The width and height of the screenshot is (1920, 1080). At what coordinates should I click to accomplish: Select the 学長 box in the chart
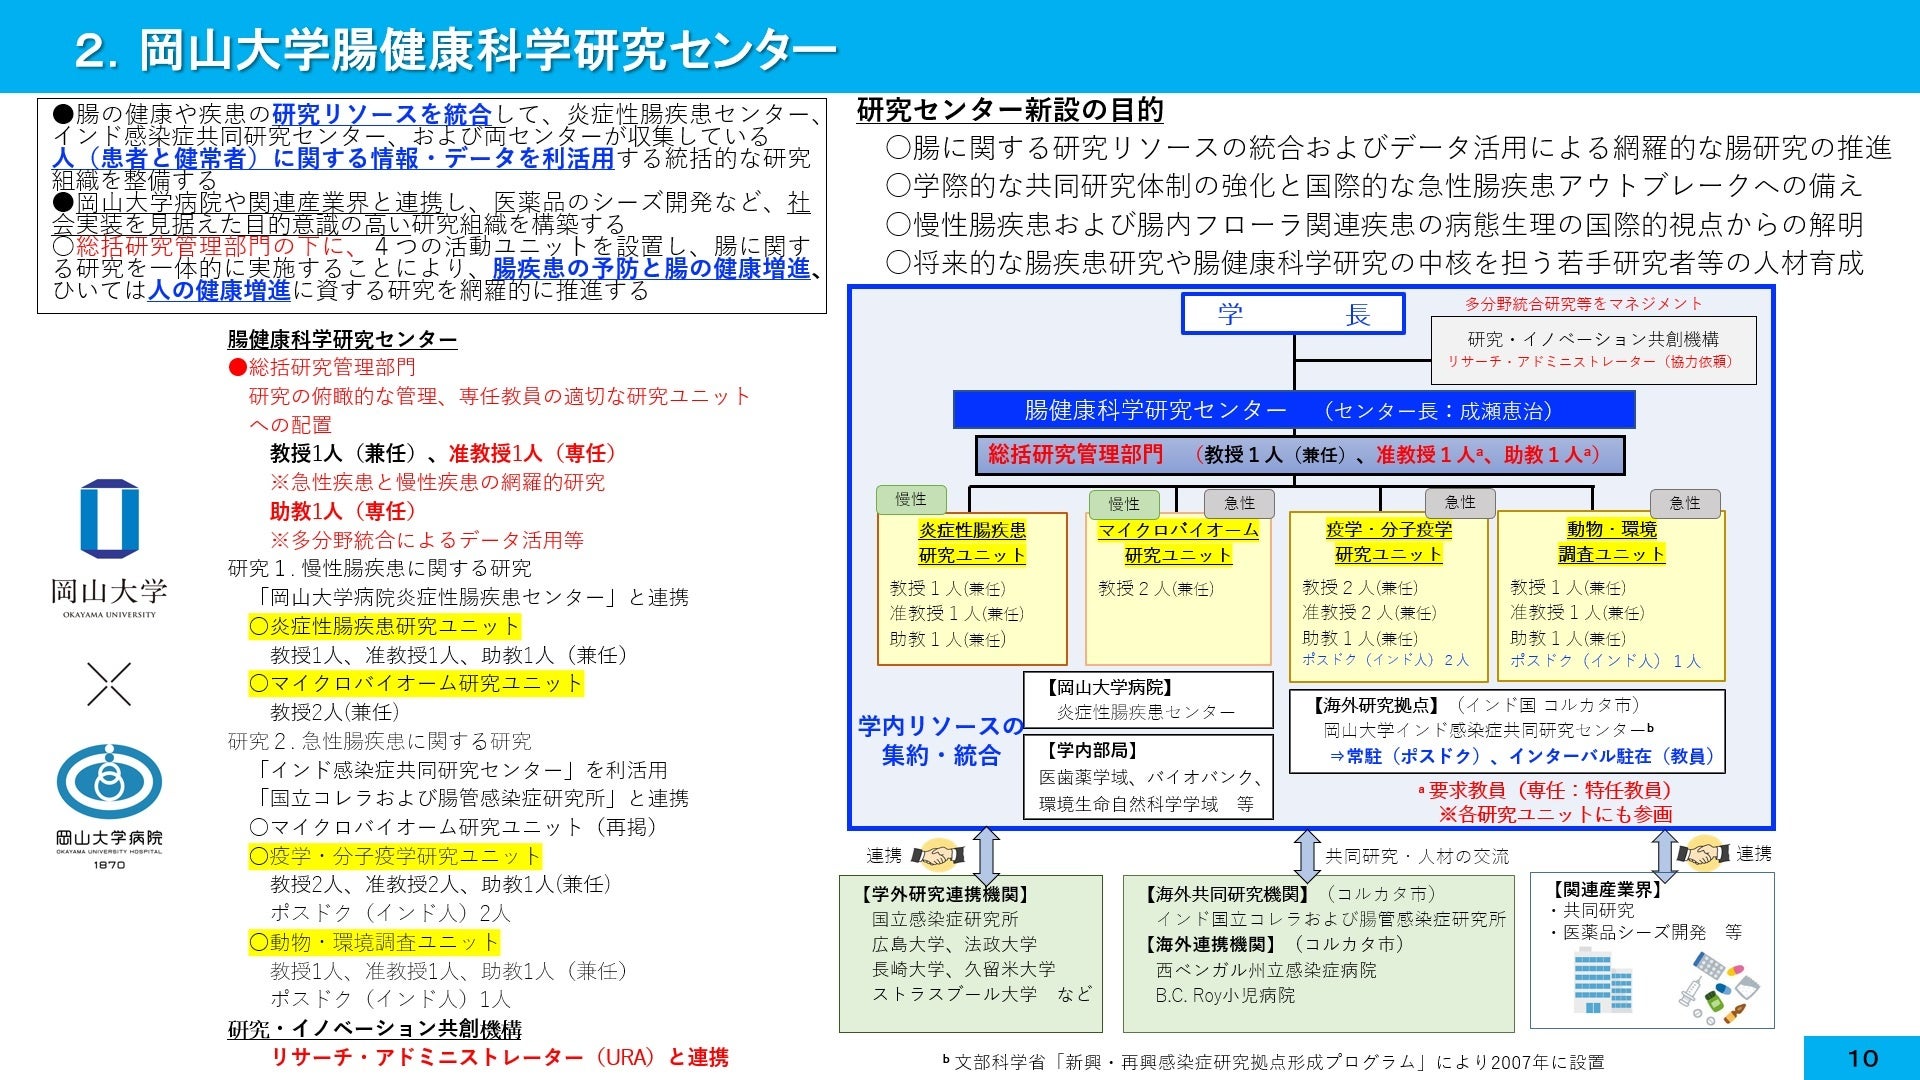1293,314
